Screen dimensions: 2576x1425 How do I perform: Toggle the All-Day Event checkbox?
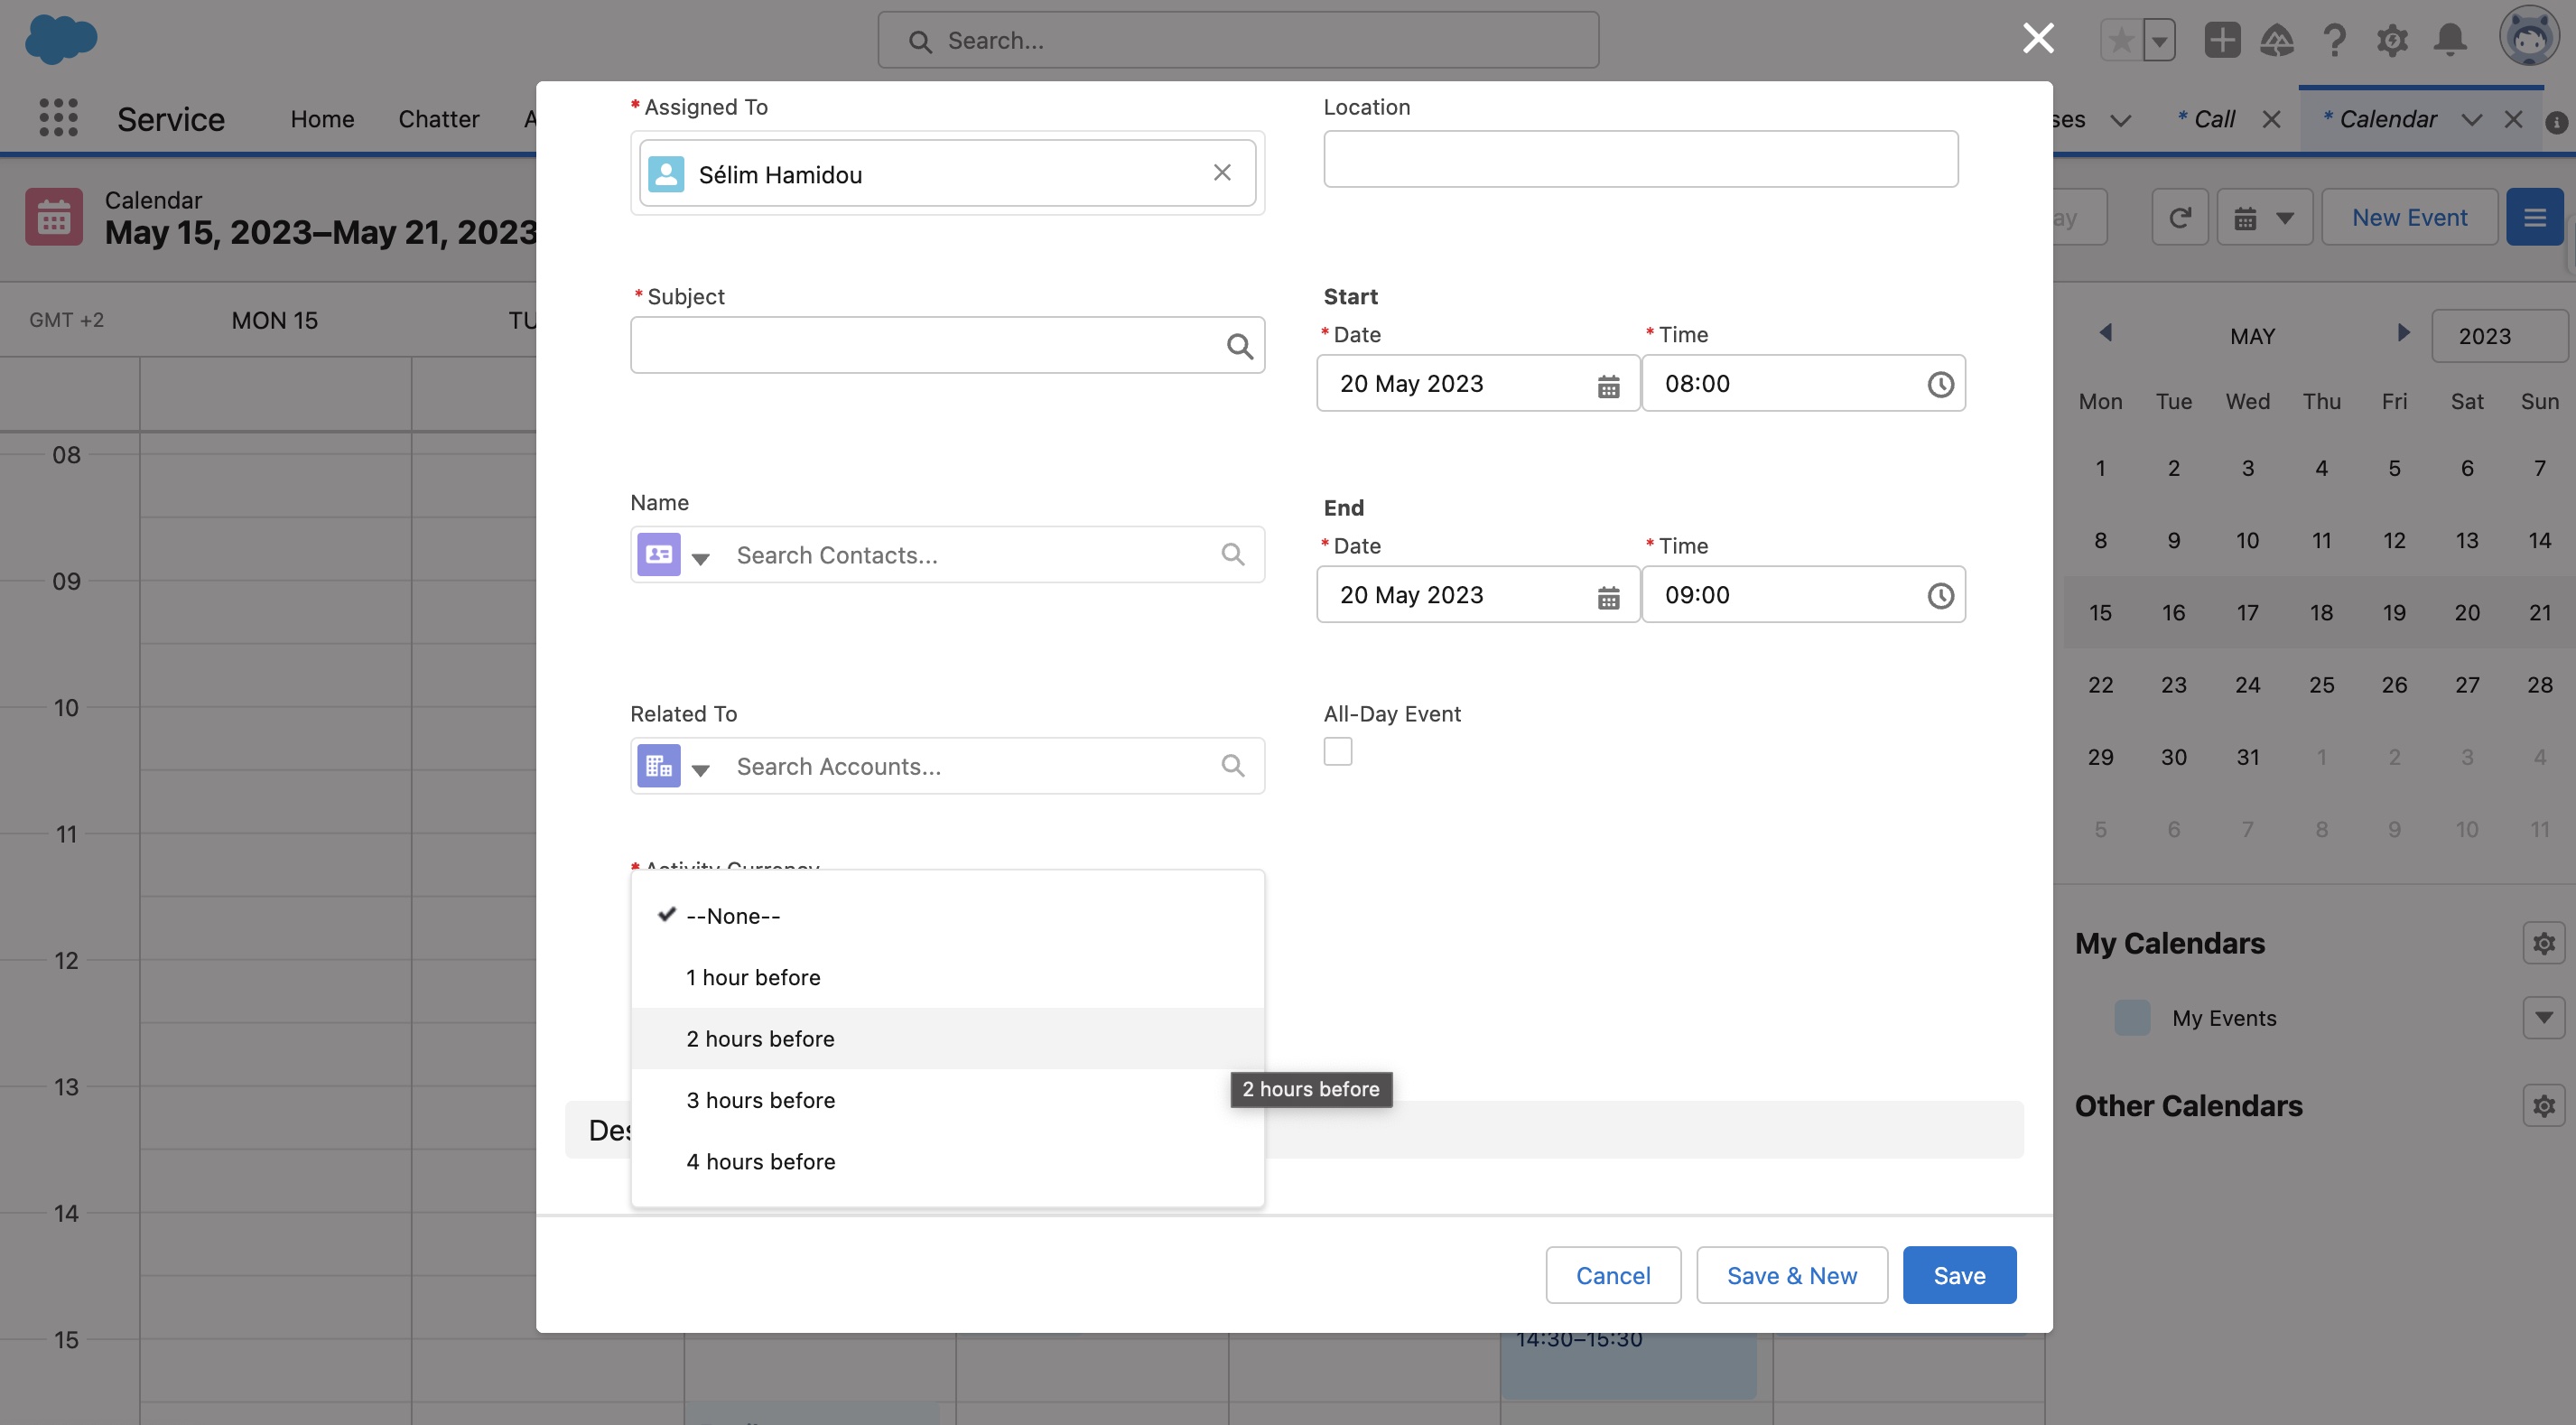tap(1337, 751)
